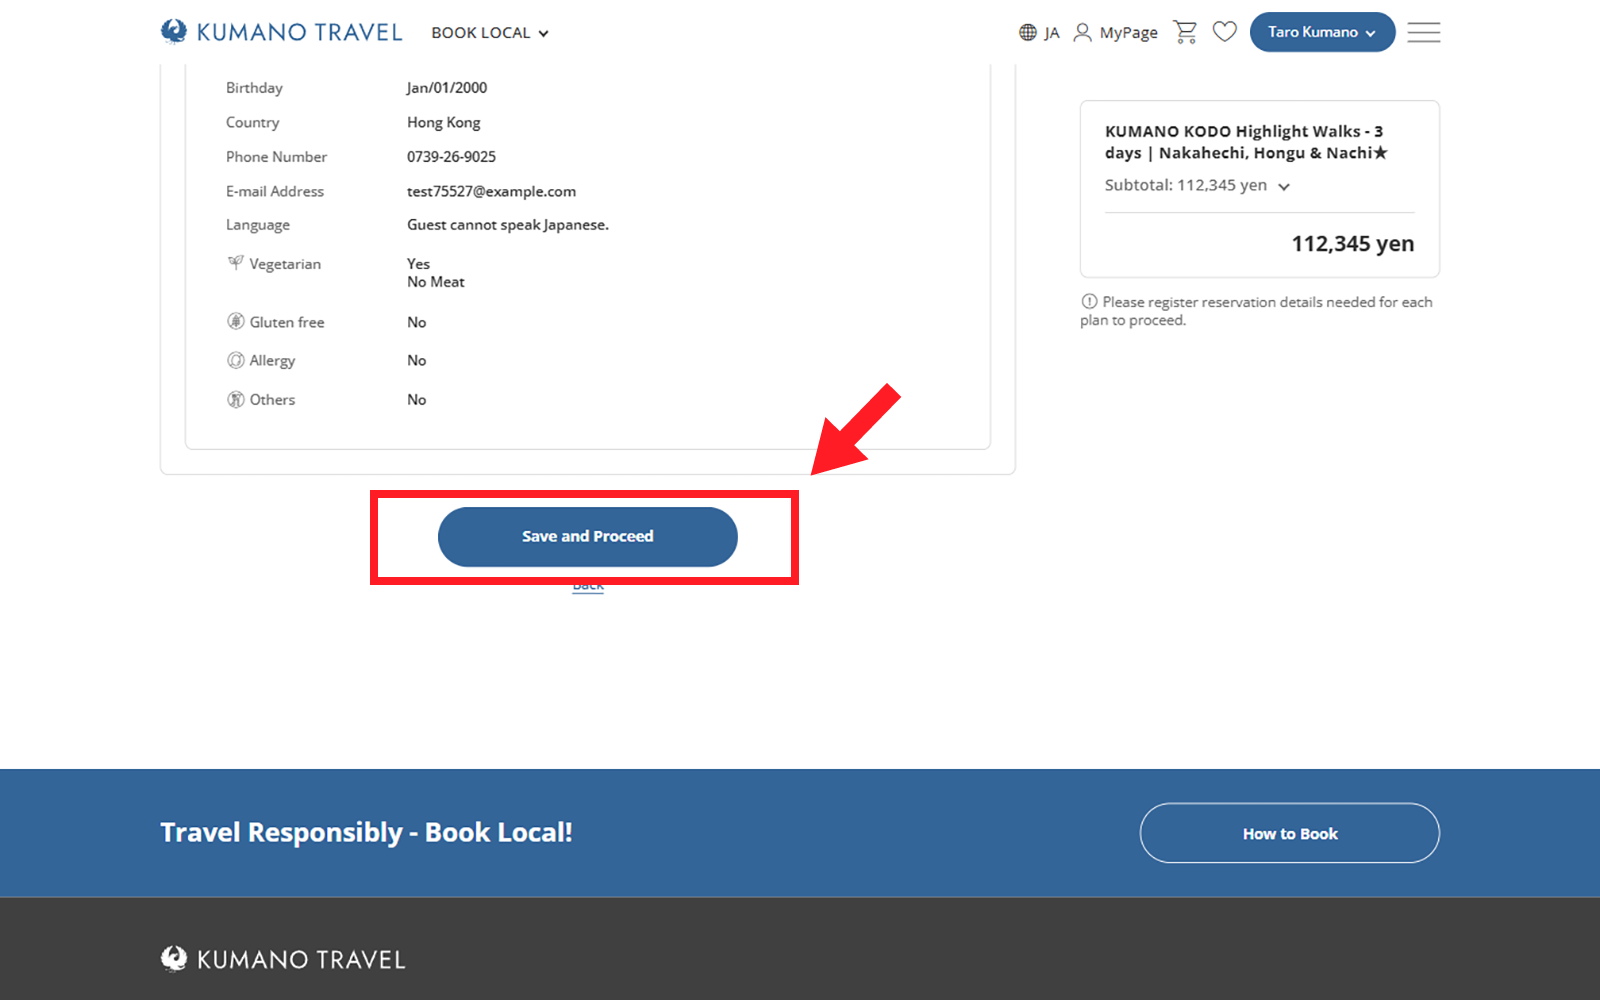1600x1000 pixels.
Task: Go to MyPage text link
Action: (x=1128, y=33)
